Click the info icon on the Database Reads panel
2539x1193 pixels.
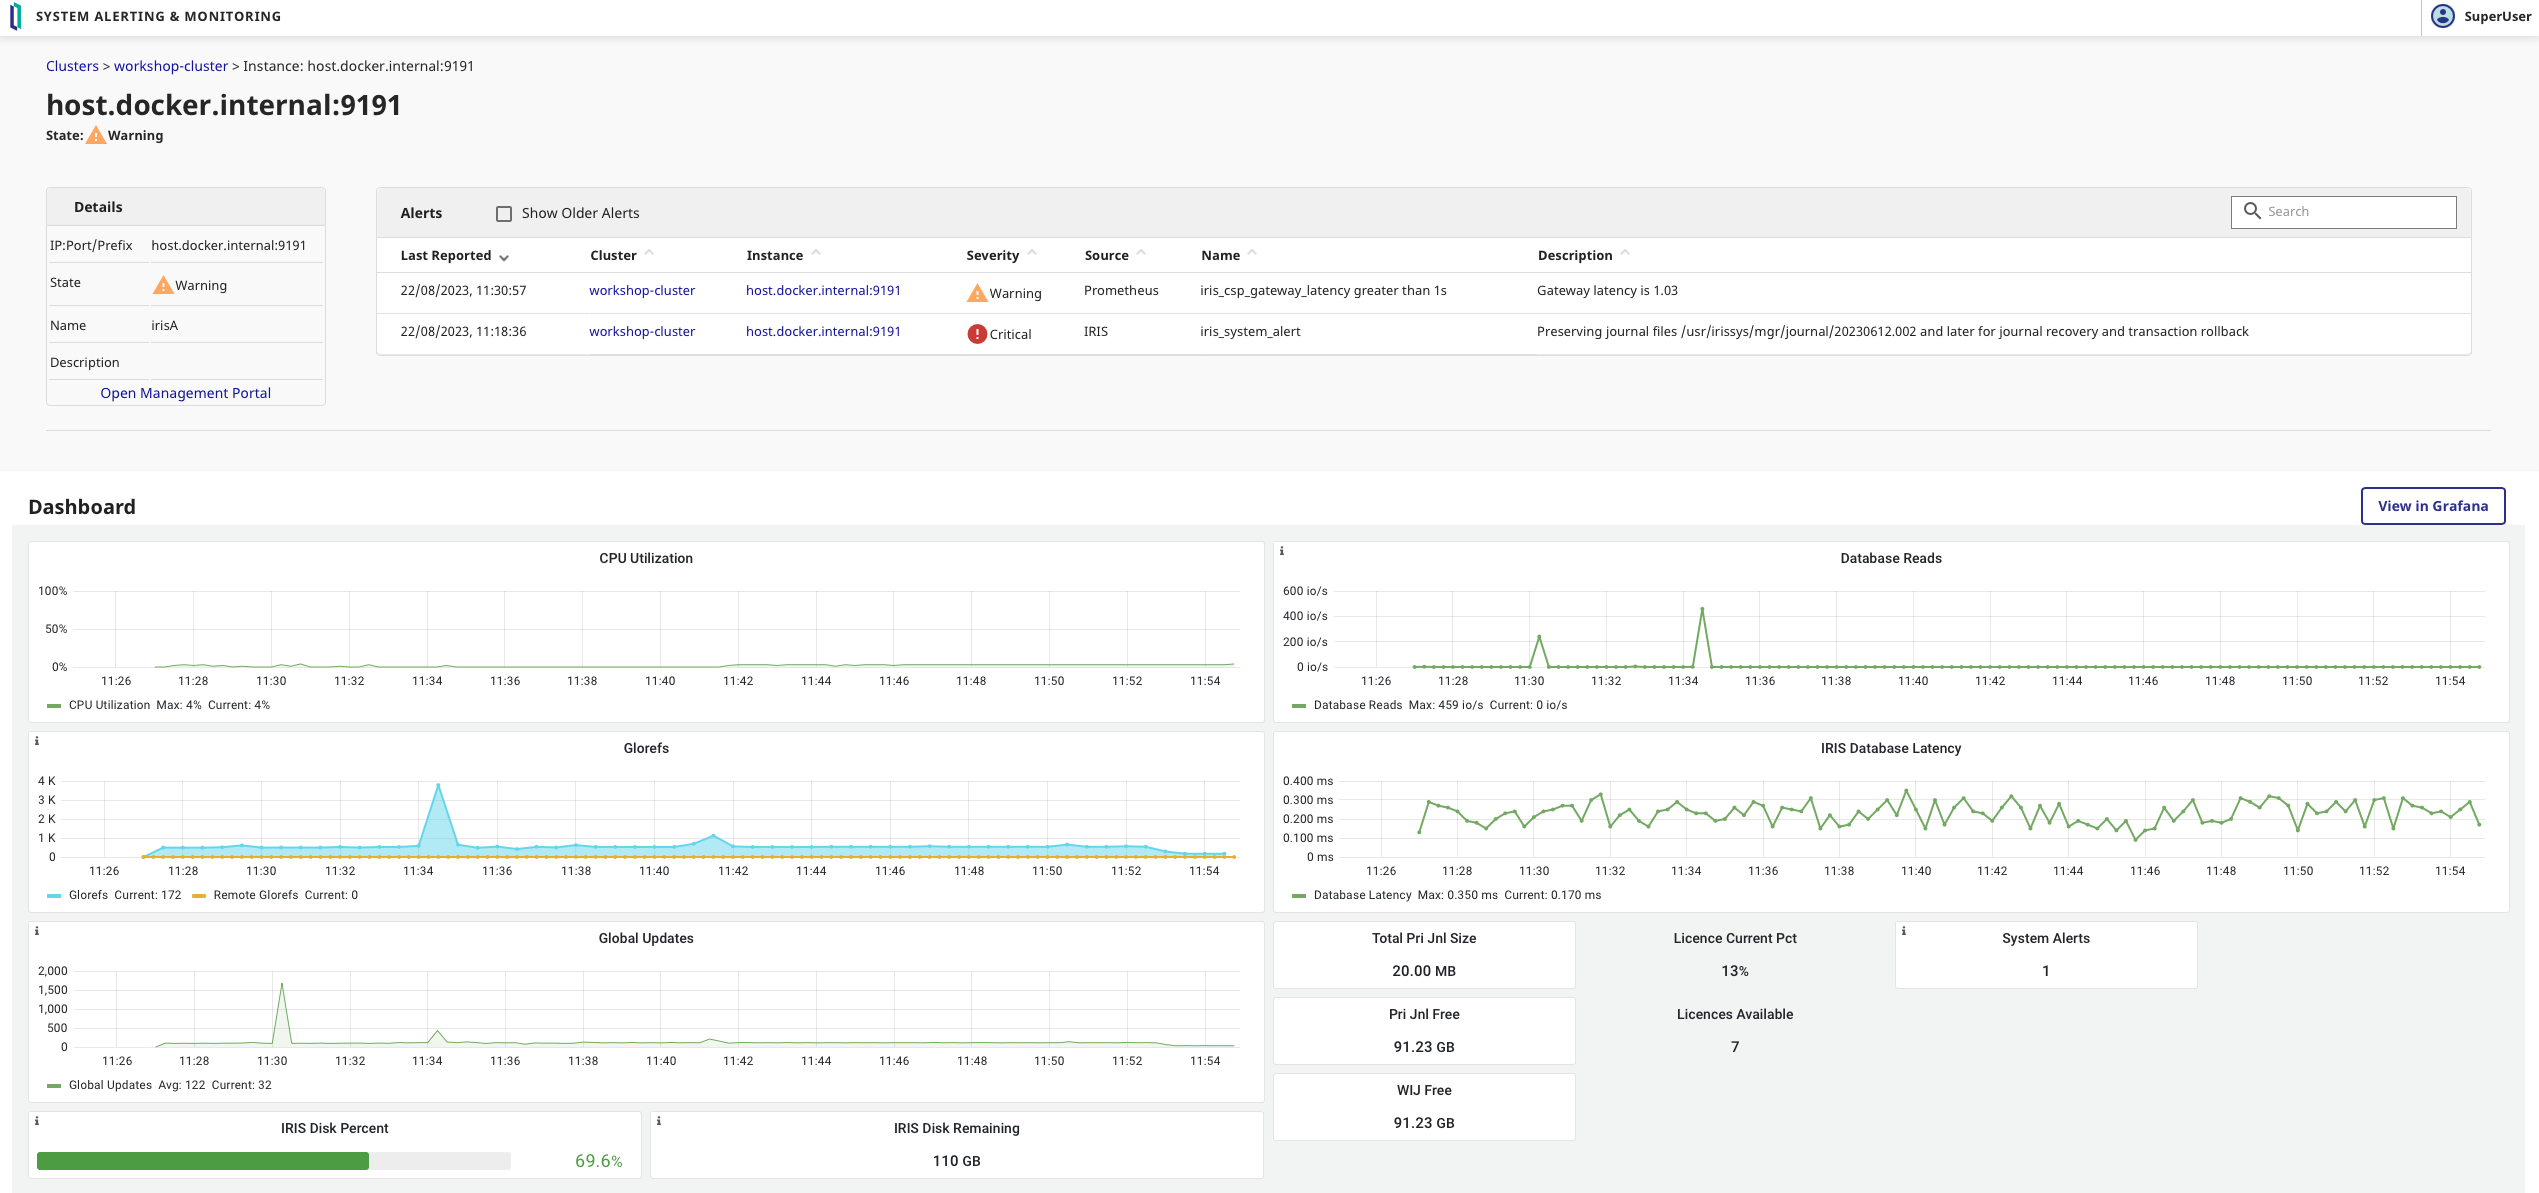[1282, 551]
